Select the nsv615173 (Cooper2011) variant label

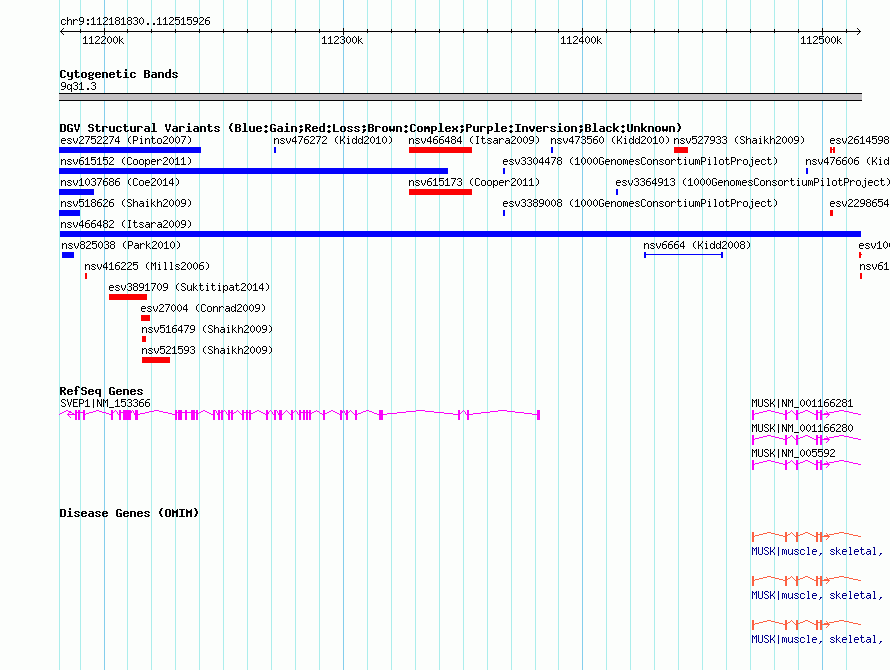point(474,182)
